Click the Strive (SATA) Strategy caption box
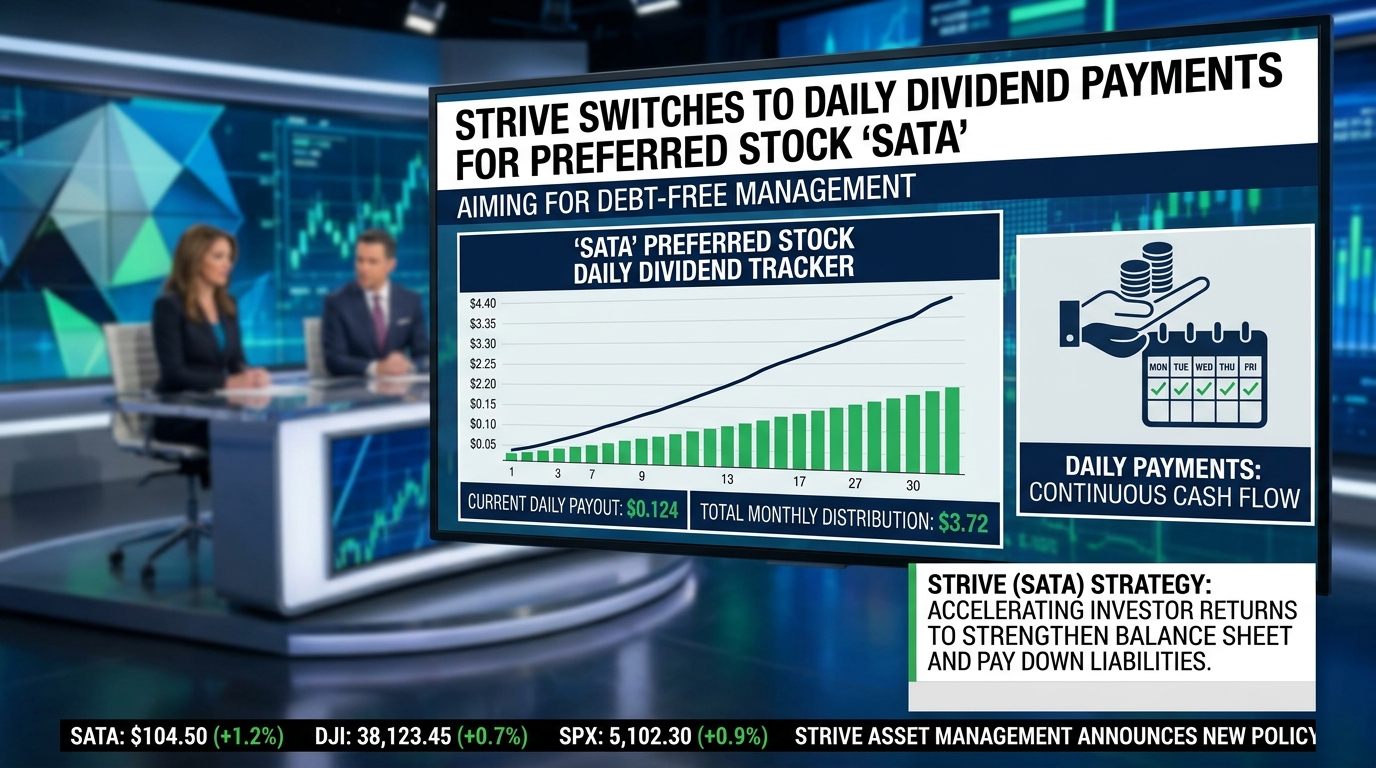This screenshot has height=768, width=1376. 1112,624
